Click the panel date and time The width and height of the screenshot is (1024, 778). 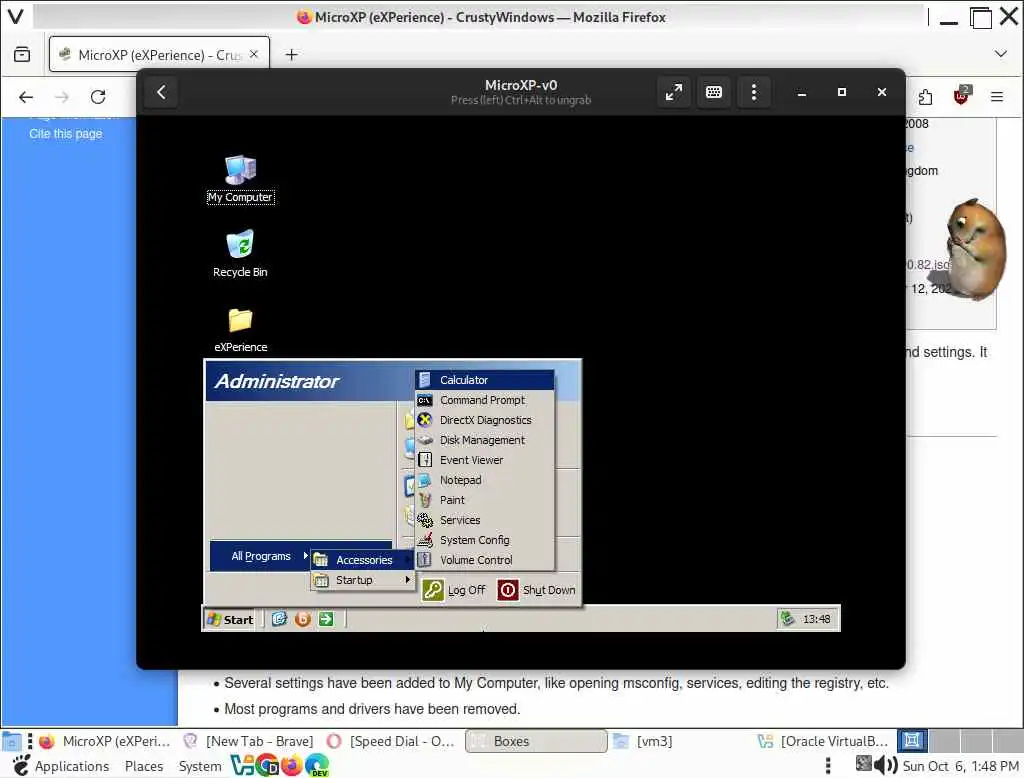960,766
